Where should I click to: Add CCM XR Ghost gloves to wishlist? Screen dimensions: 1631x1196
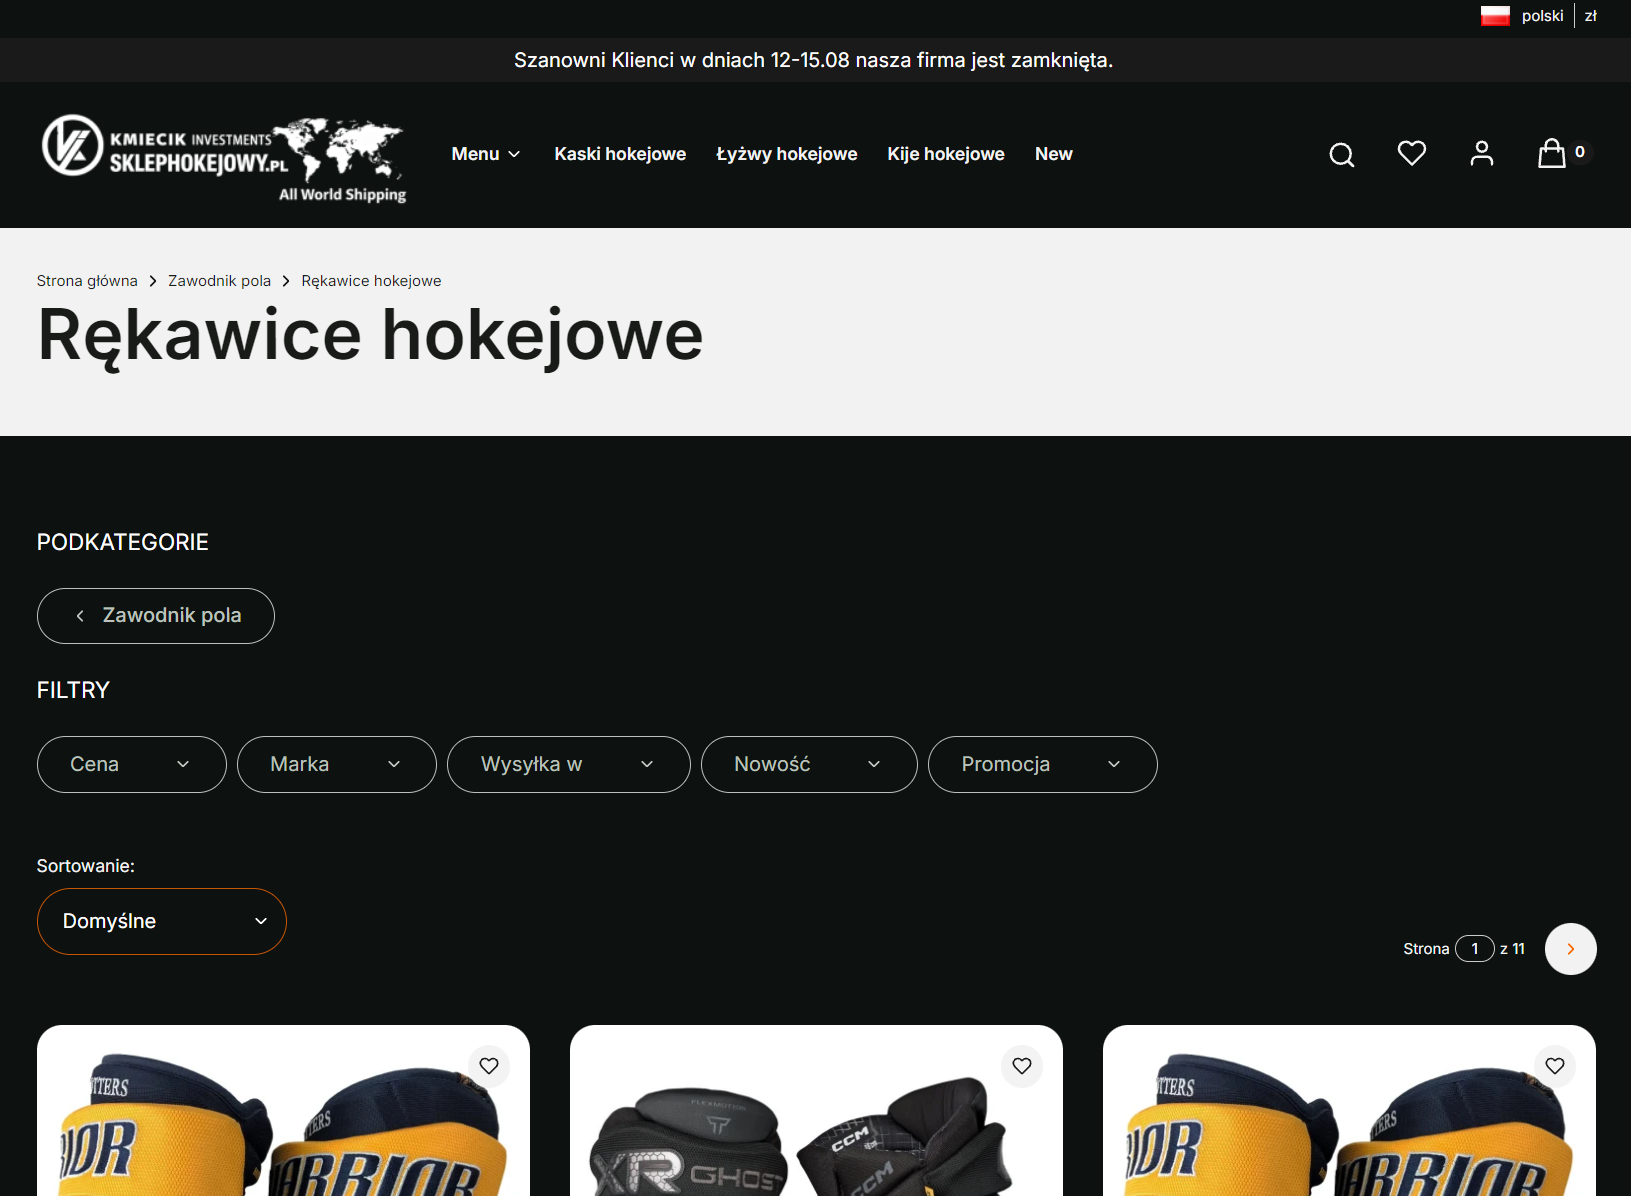tap(1022, 1066)
